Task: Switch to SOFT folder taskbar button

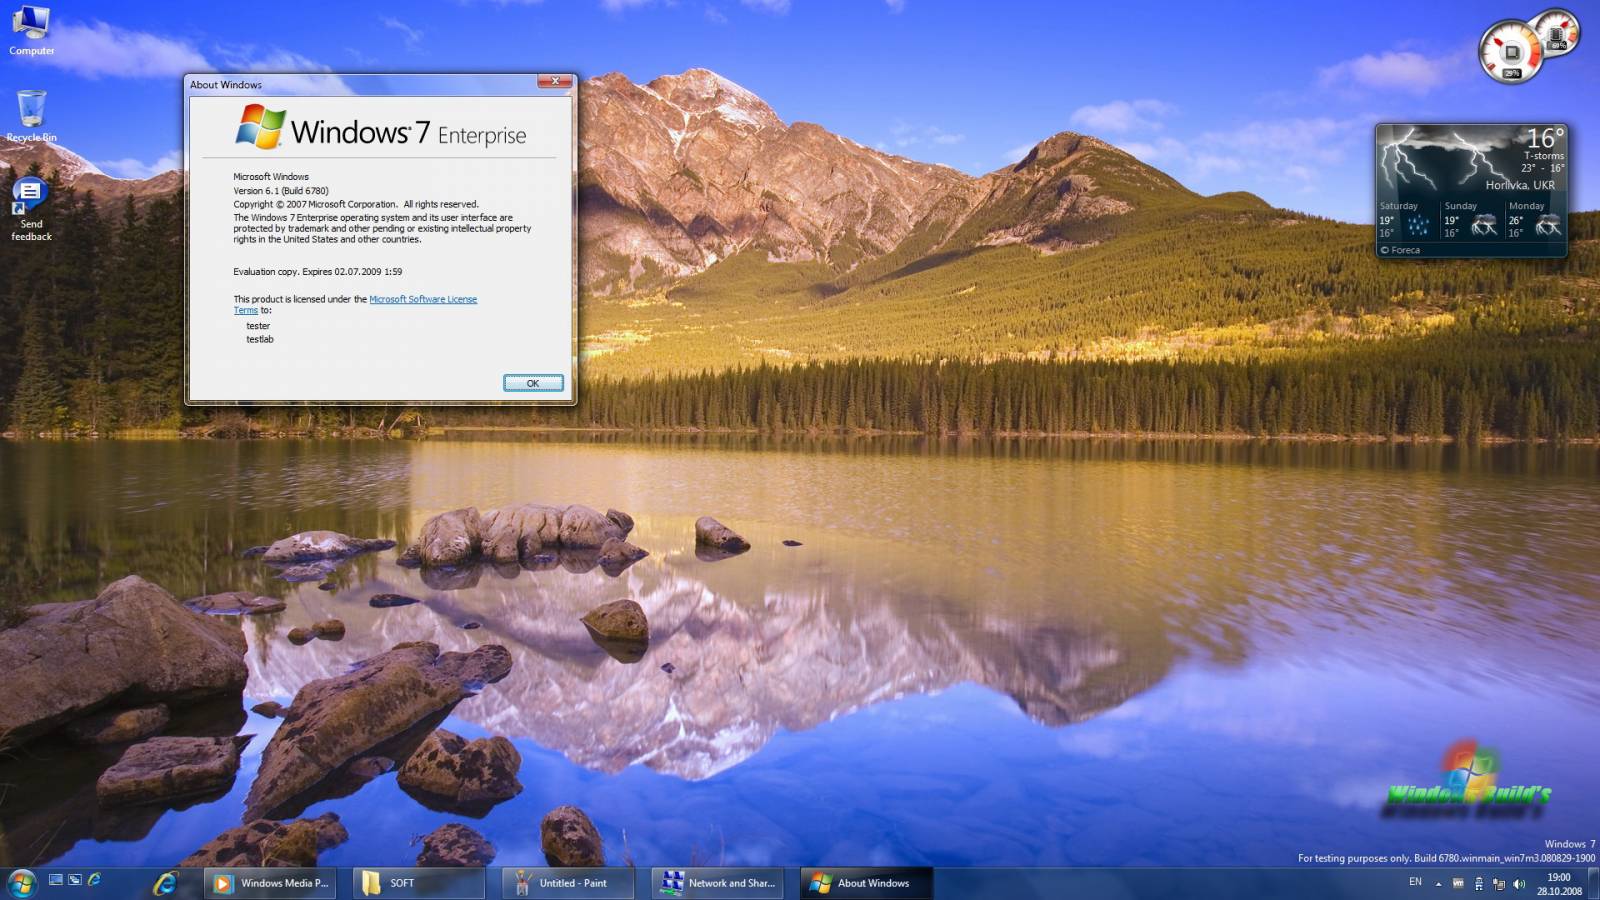Action: tap(420, 883)
